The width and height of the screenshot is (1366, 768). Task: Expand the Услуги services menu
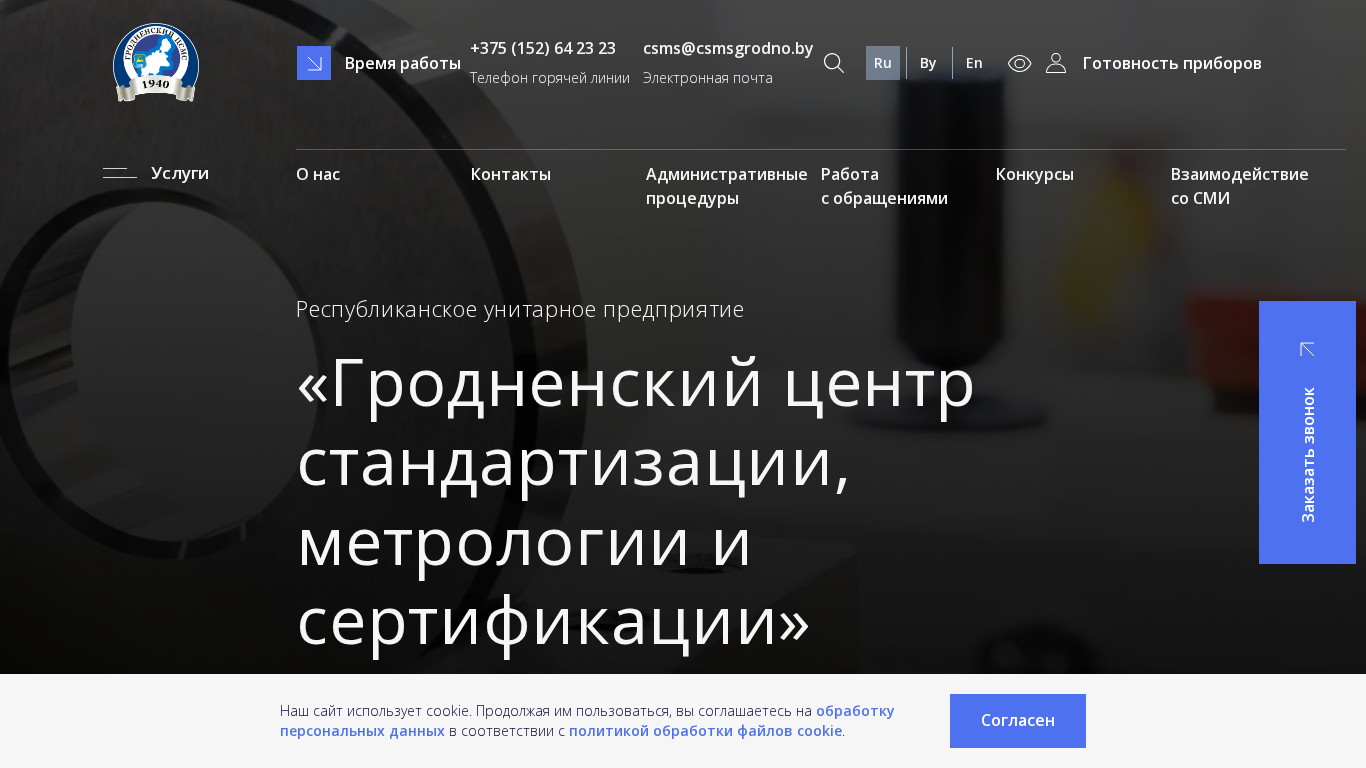click(180, 173)
